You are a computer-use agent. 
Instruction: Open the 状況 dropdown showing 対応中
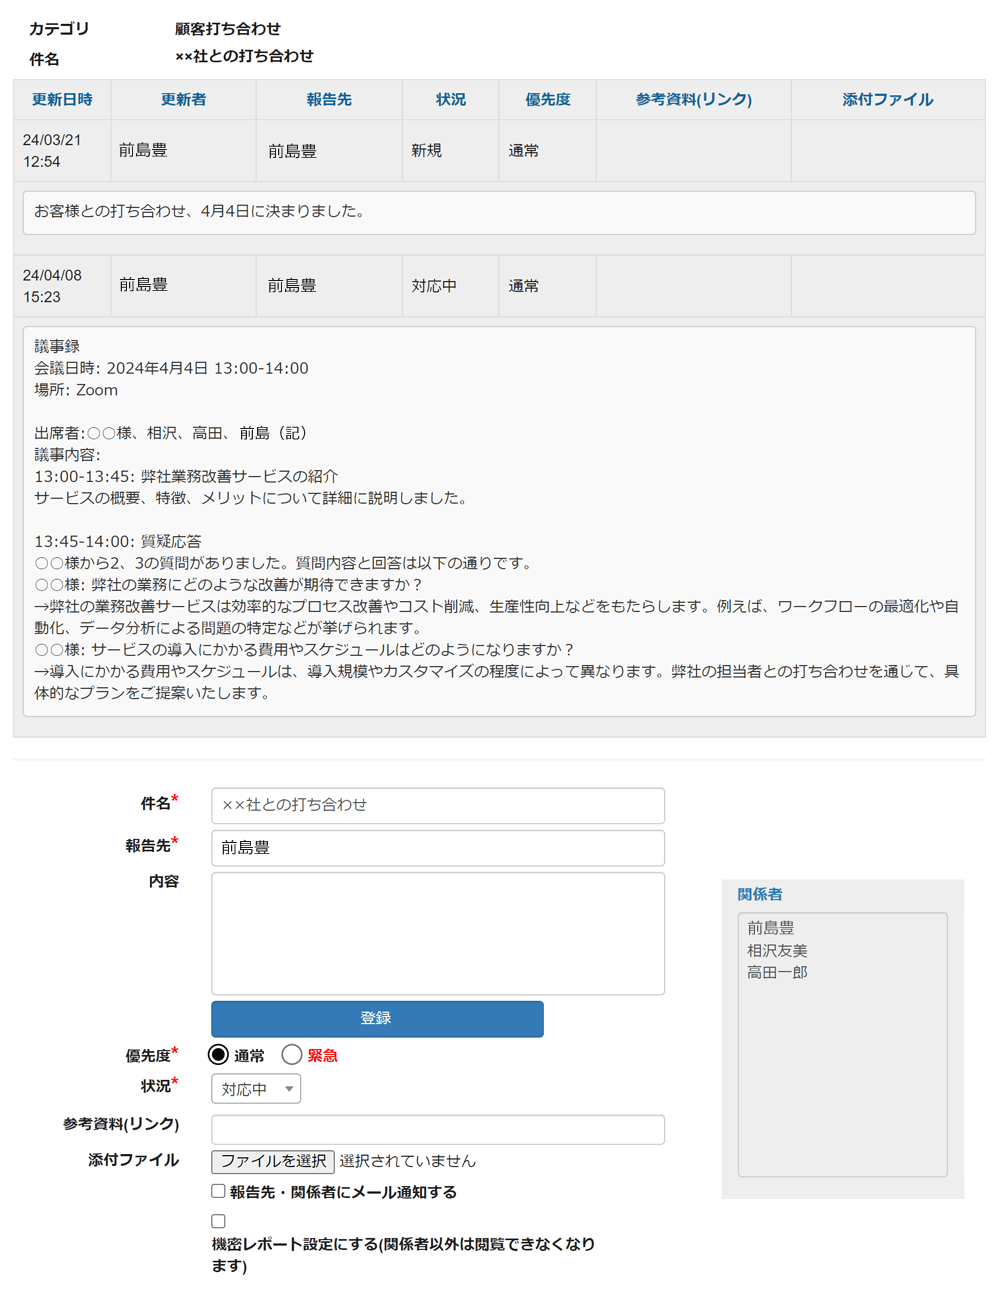(256, 1089)
